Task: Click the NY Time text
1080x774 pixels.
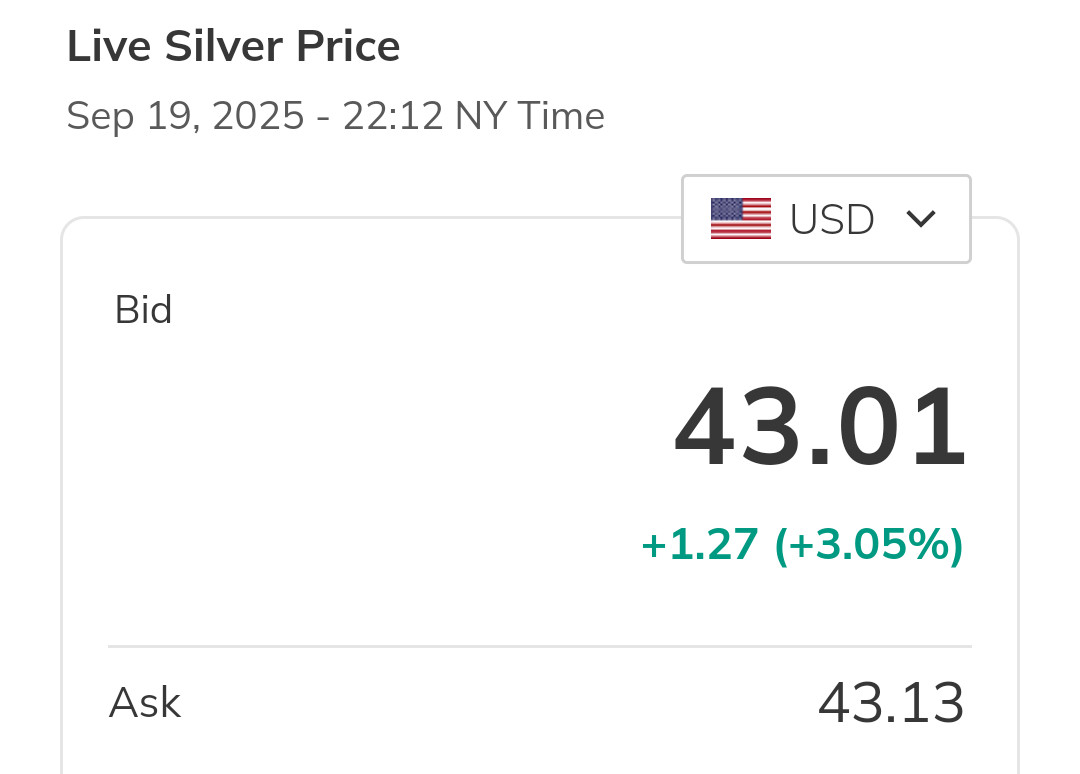Action: [530, 117]
